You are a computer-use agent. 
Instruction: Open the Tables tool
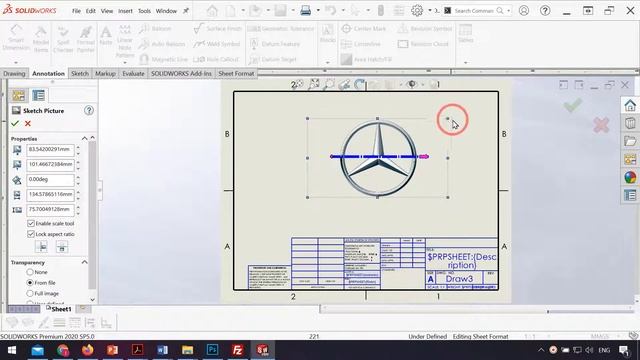(466, 33)
